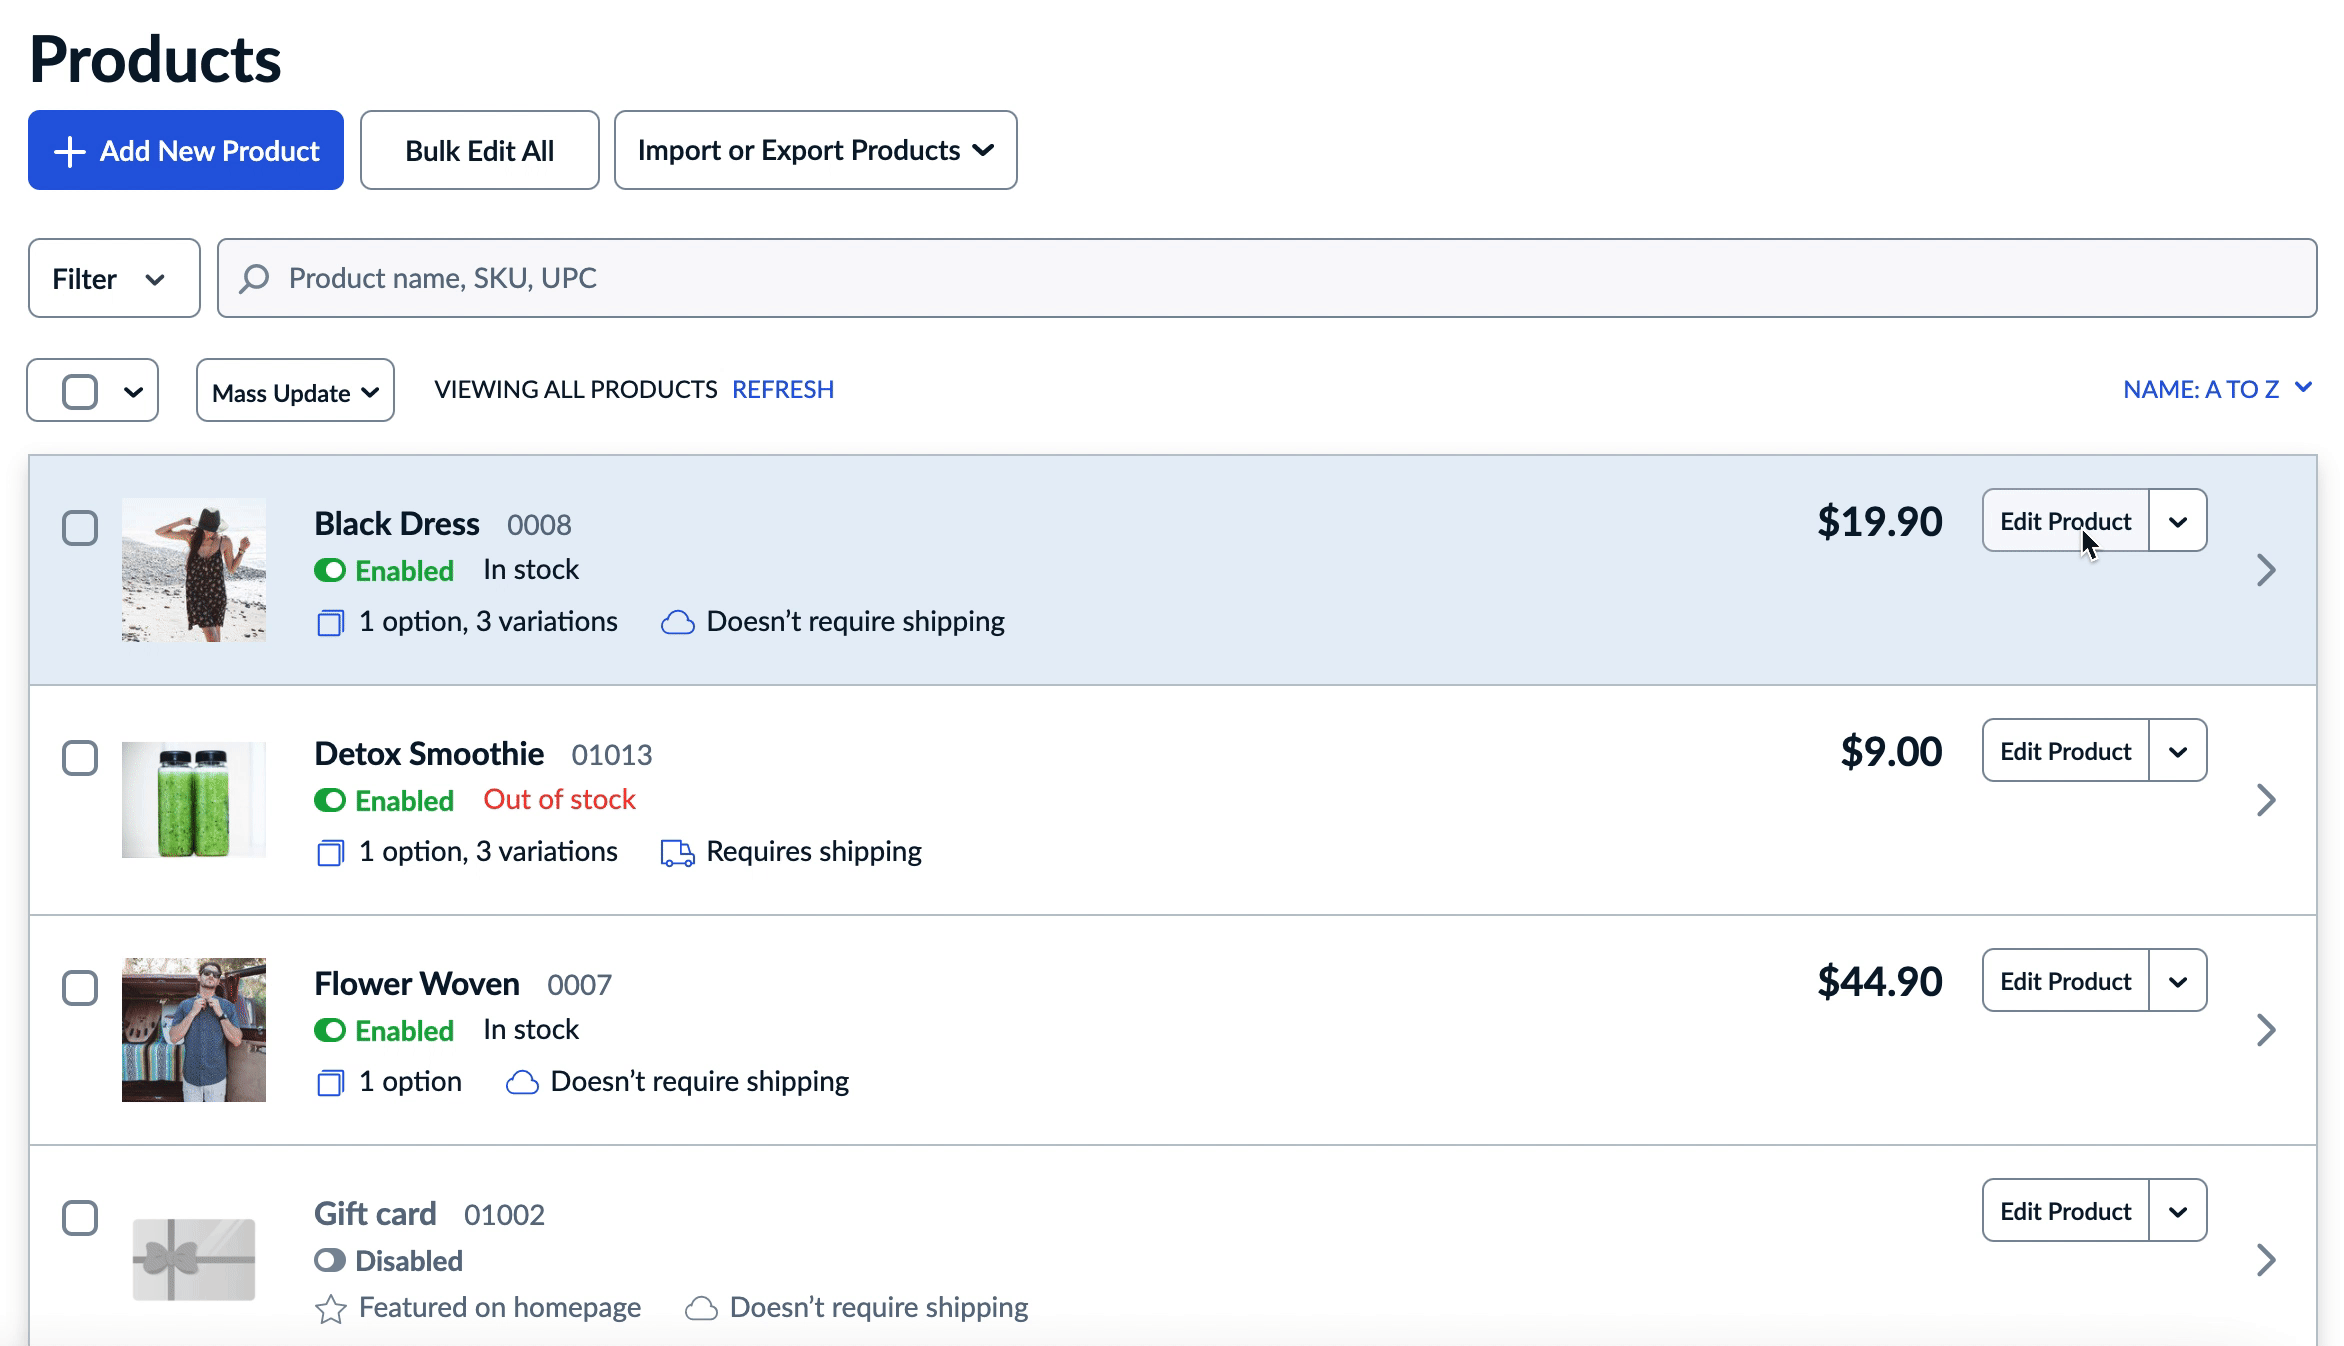Open Black Dress Edit Product arrow menu
The width and height of the screenshot is (2344, 1346).
click(x=2177, y=521)
